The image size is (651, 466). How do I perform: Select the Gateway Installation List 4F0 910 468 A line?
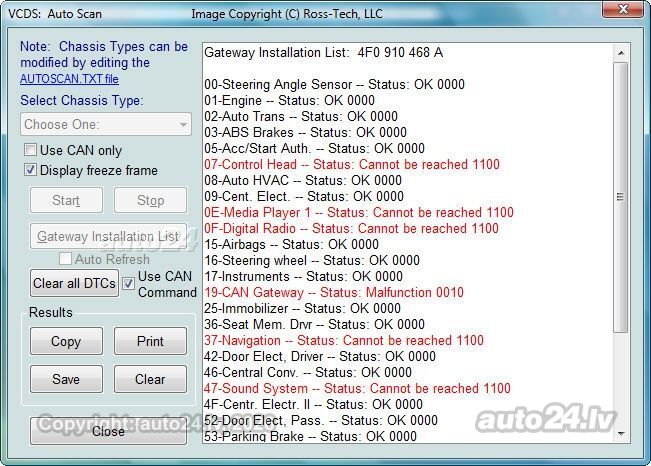click(x=323, y=52)
